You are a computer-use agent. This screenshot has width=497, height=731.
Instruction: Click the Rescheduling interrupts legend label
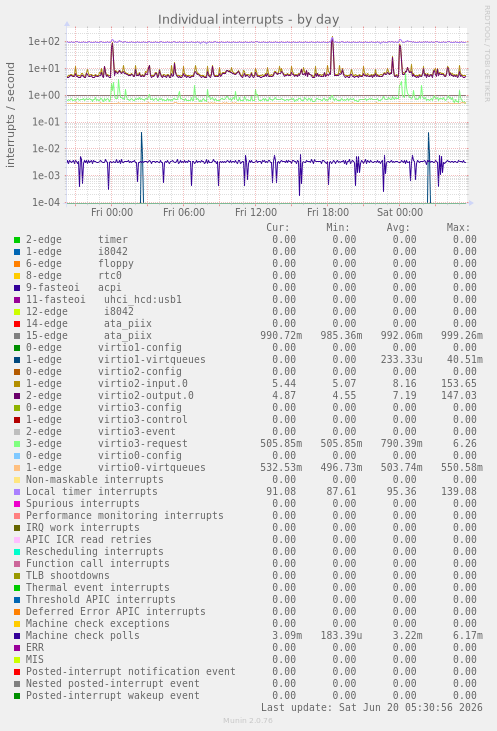click(95, 552)
